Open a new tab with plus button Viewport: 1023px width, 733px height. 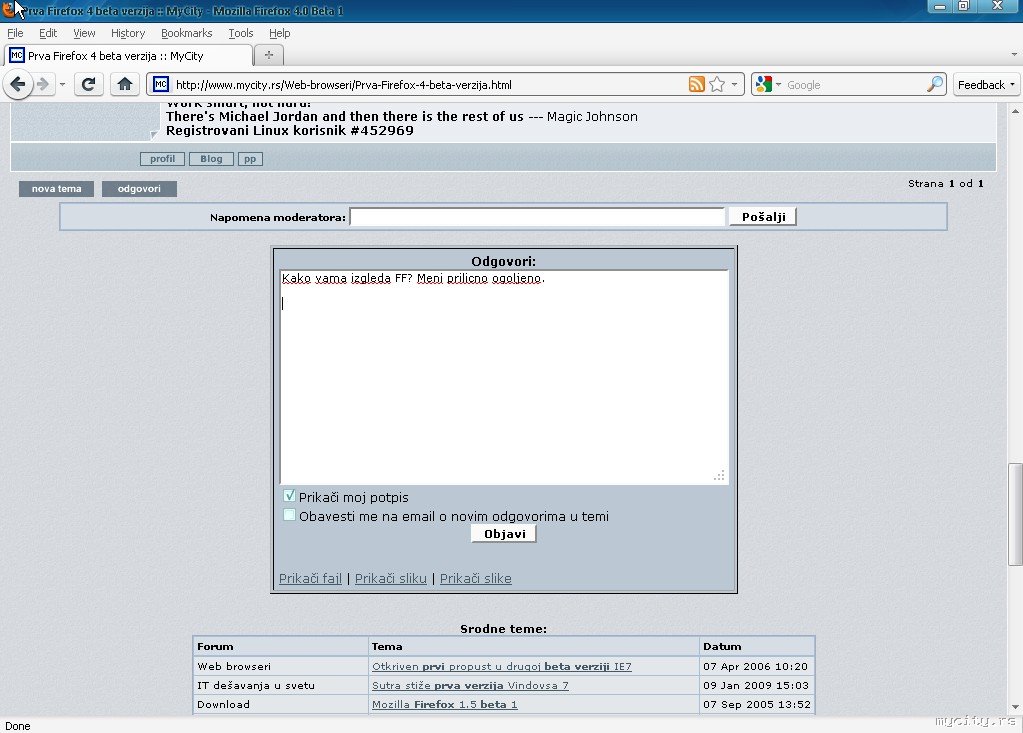[x=268, y=55]
